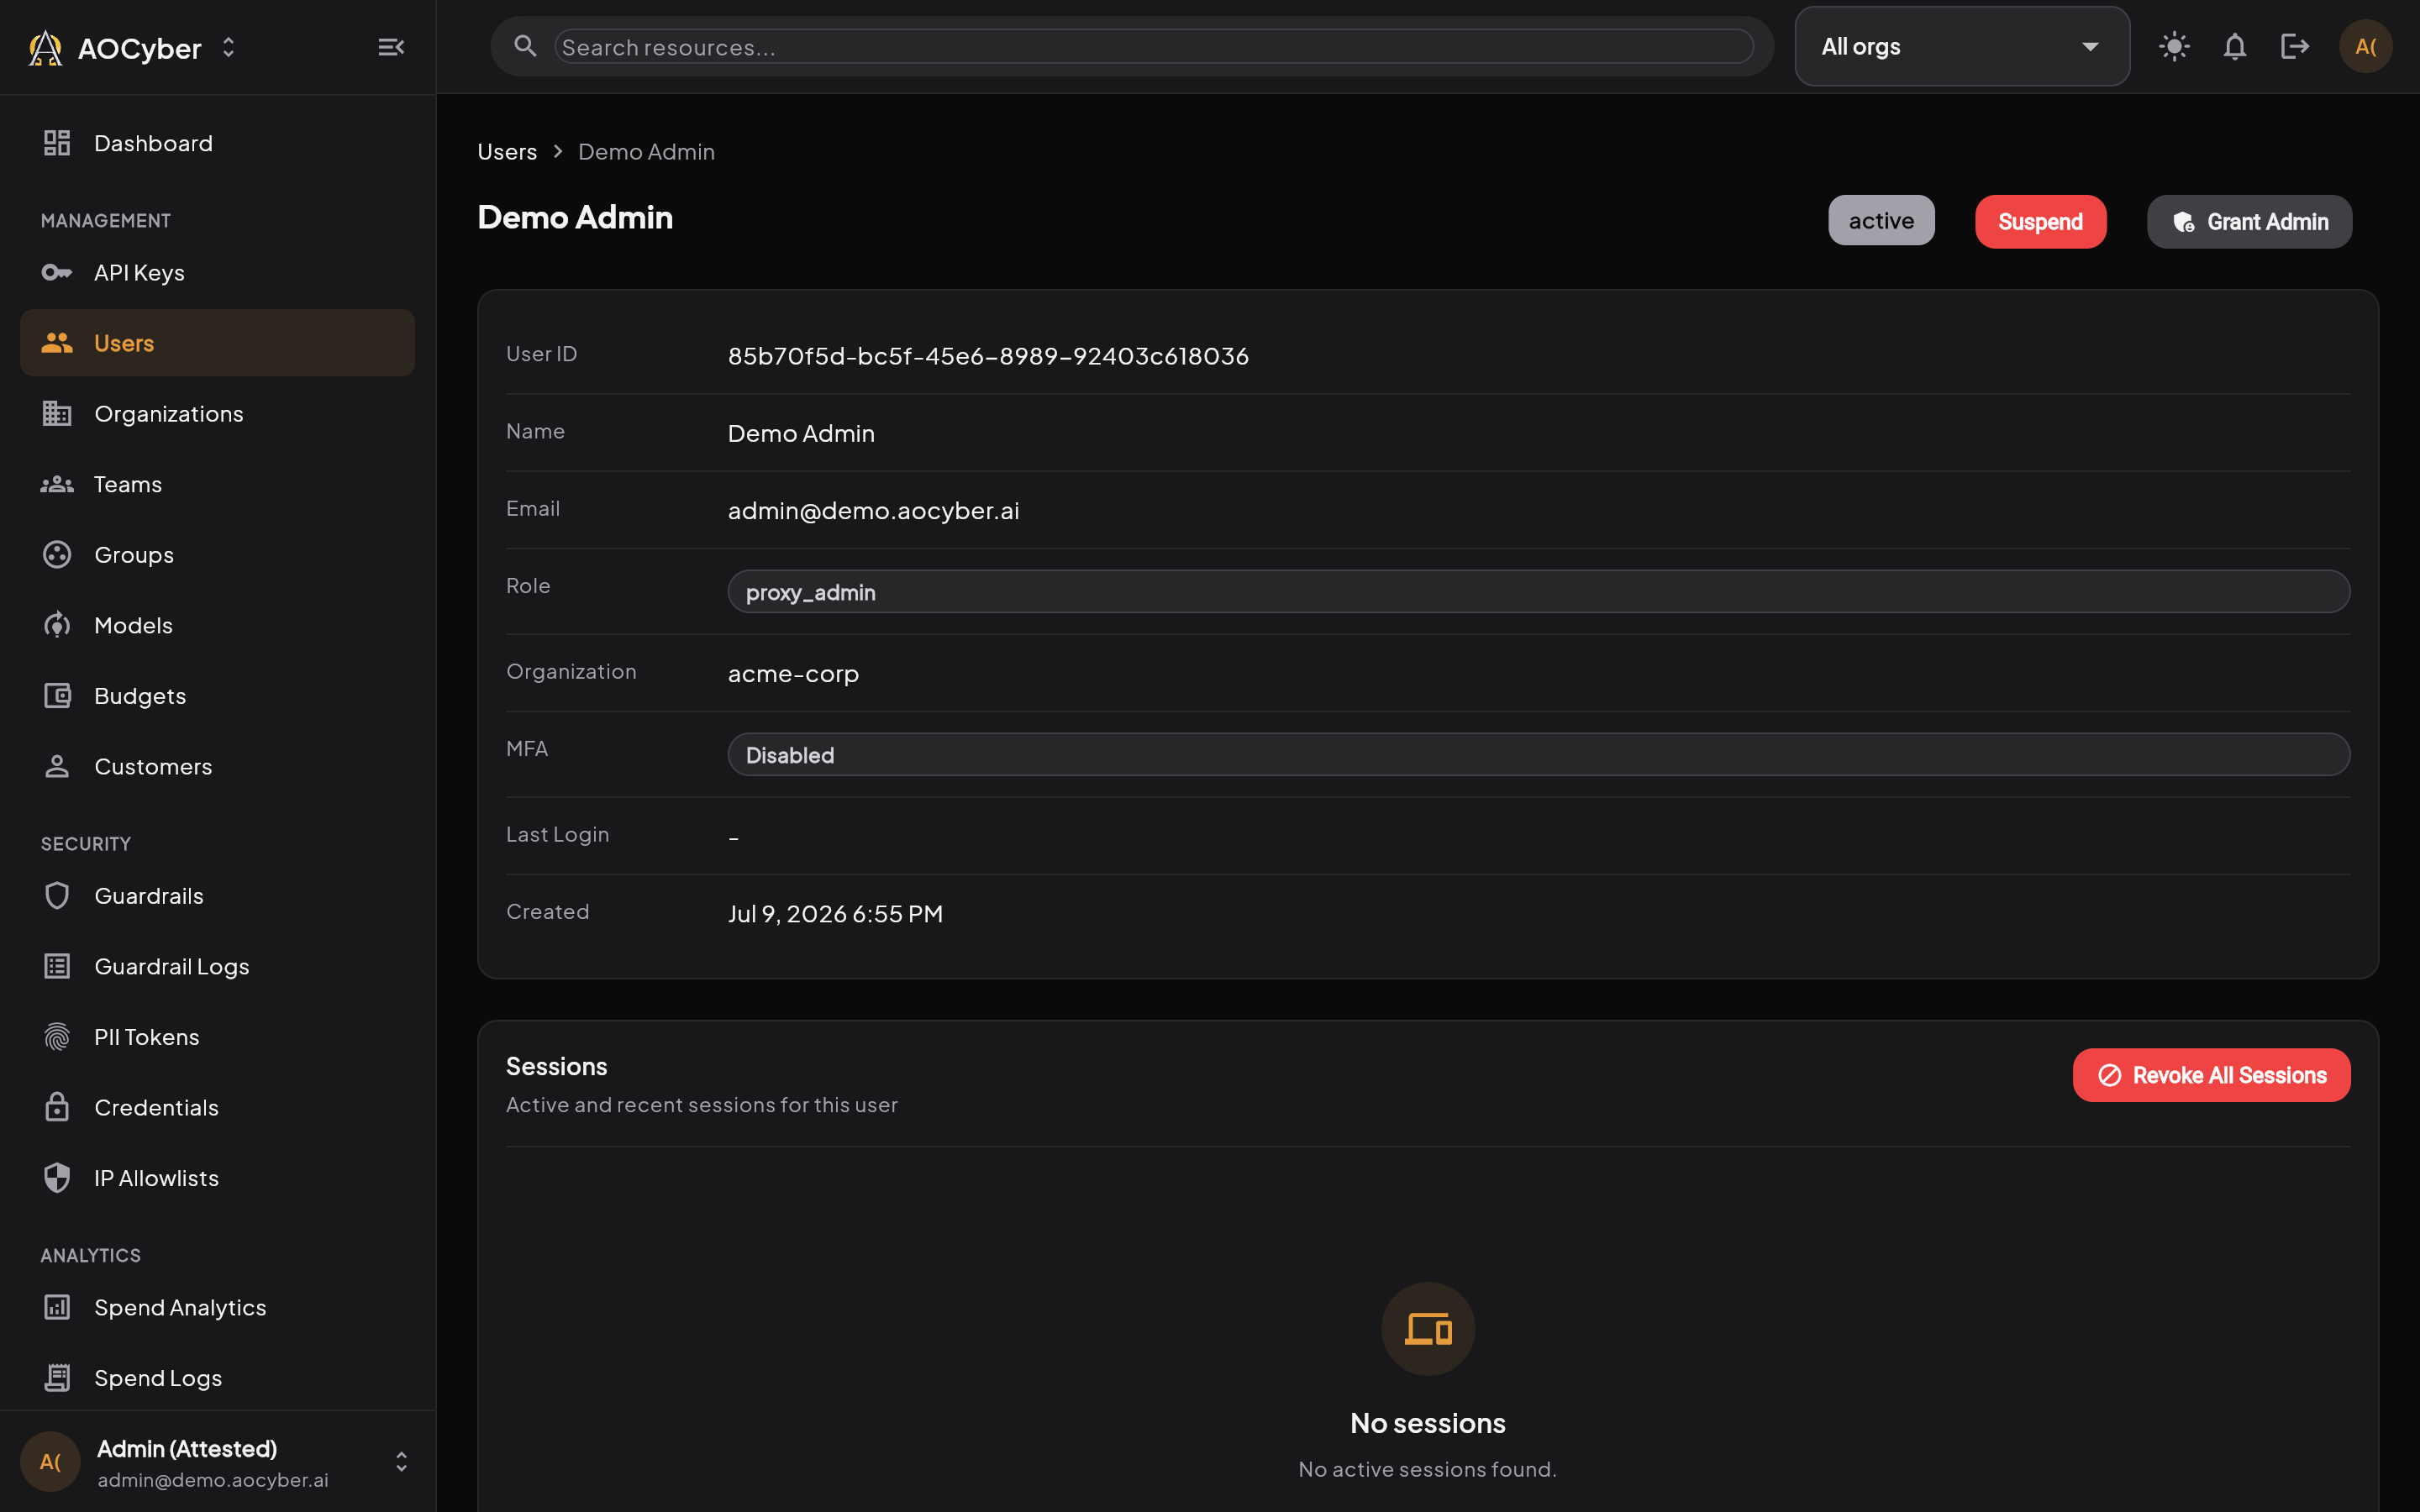Viewport: 2420px width, 1512px height.
Task: Open the notifications bell
Action: tap(2234, 46)
